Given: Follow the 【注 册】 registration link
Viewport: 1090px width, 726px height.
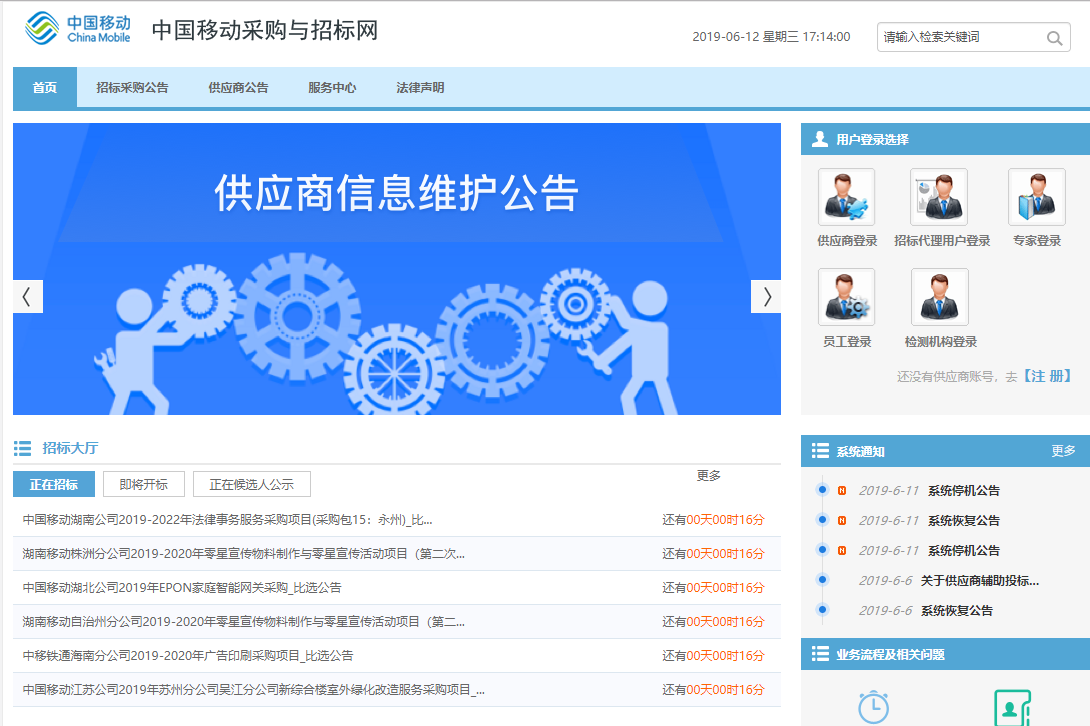Looking at the screenshot, I should coord(1048,376).
